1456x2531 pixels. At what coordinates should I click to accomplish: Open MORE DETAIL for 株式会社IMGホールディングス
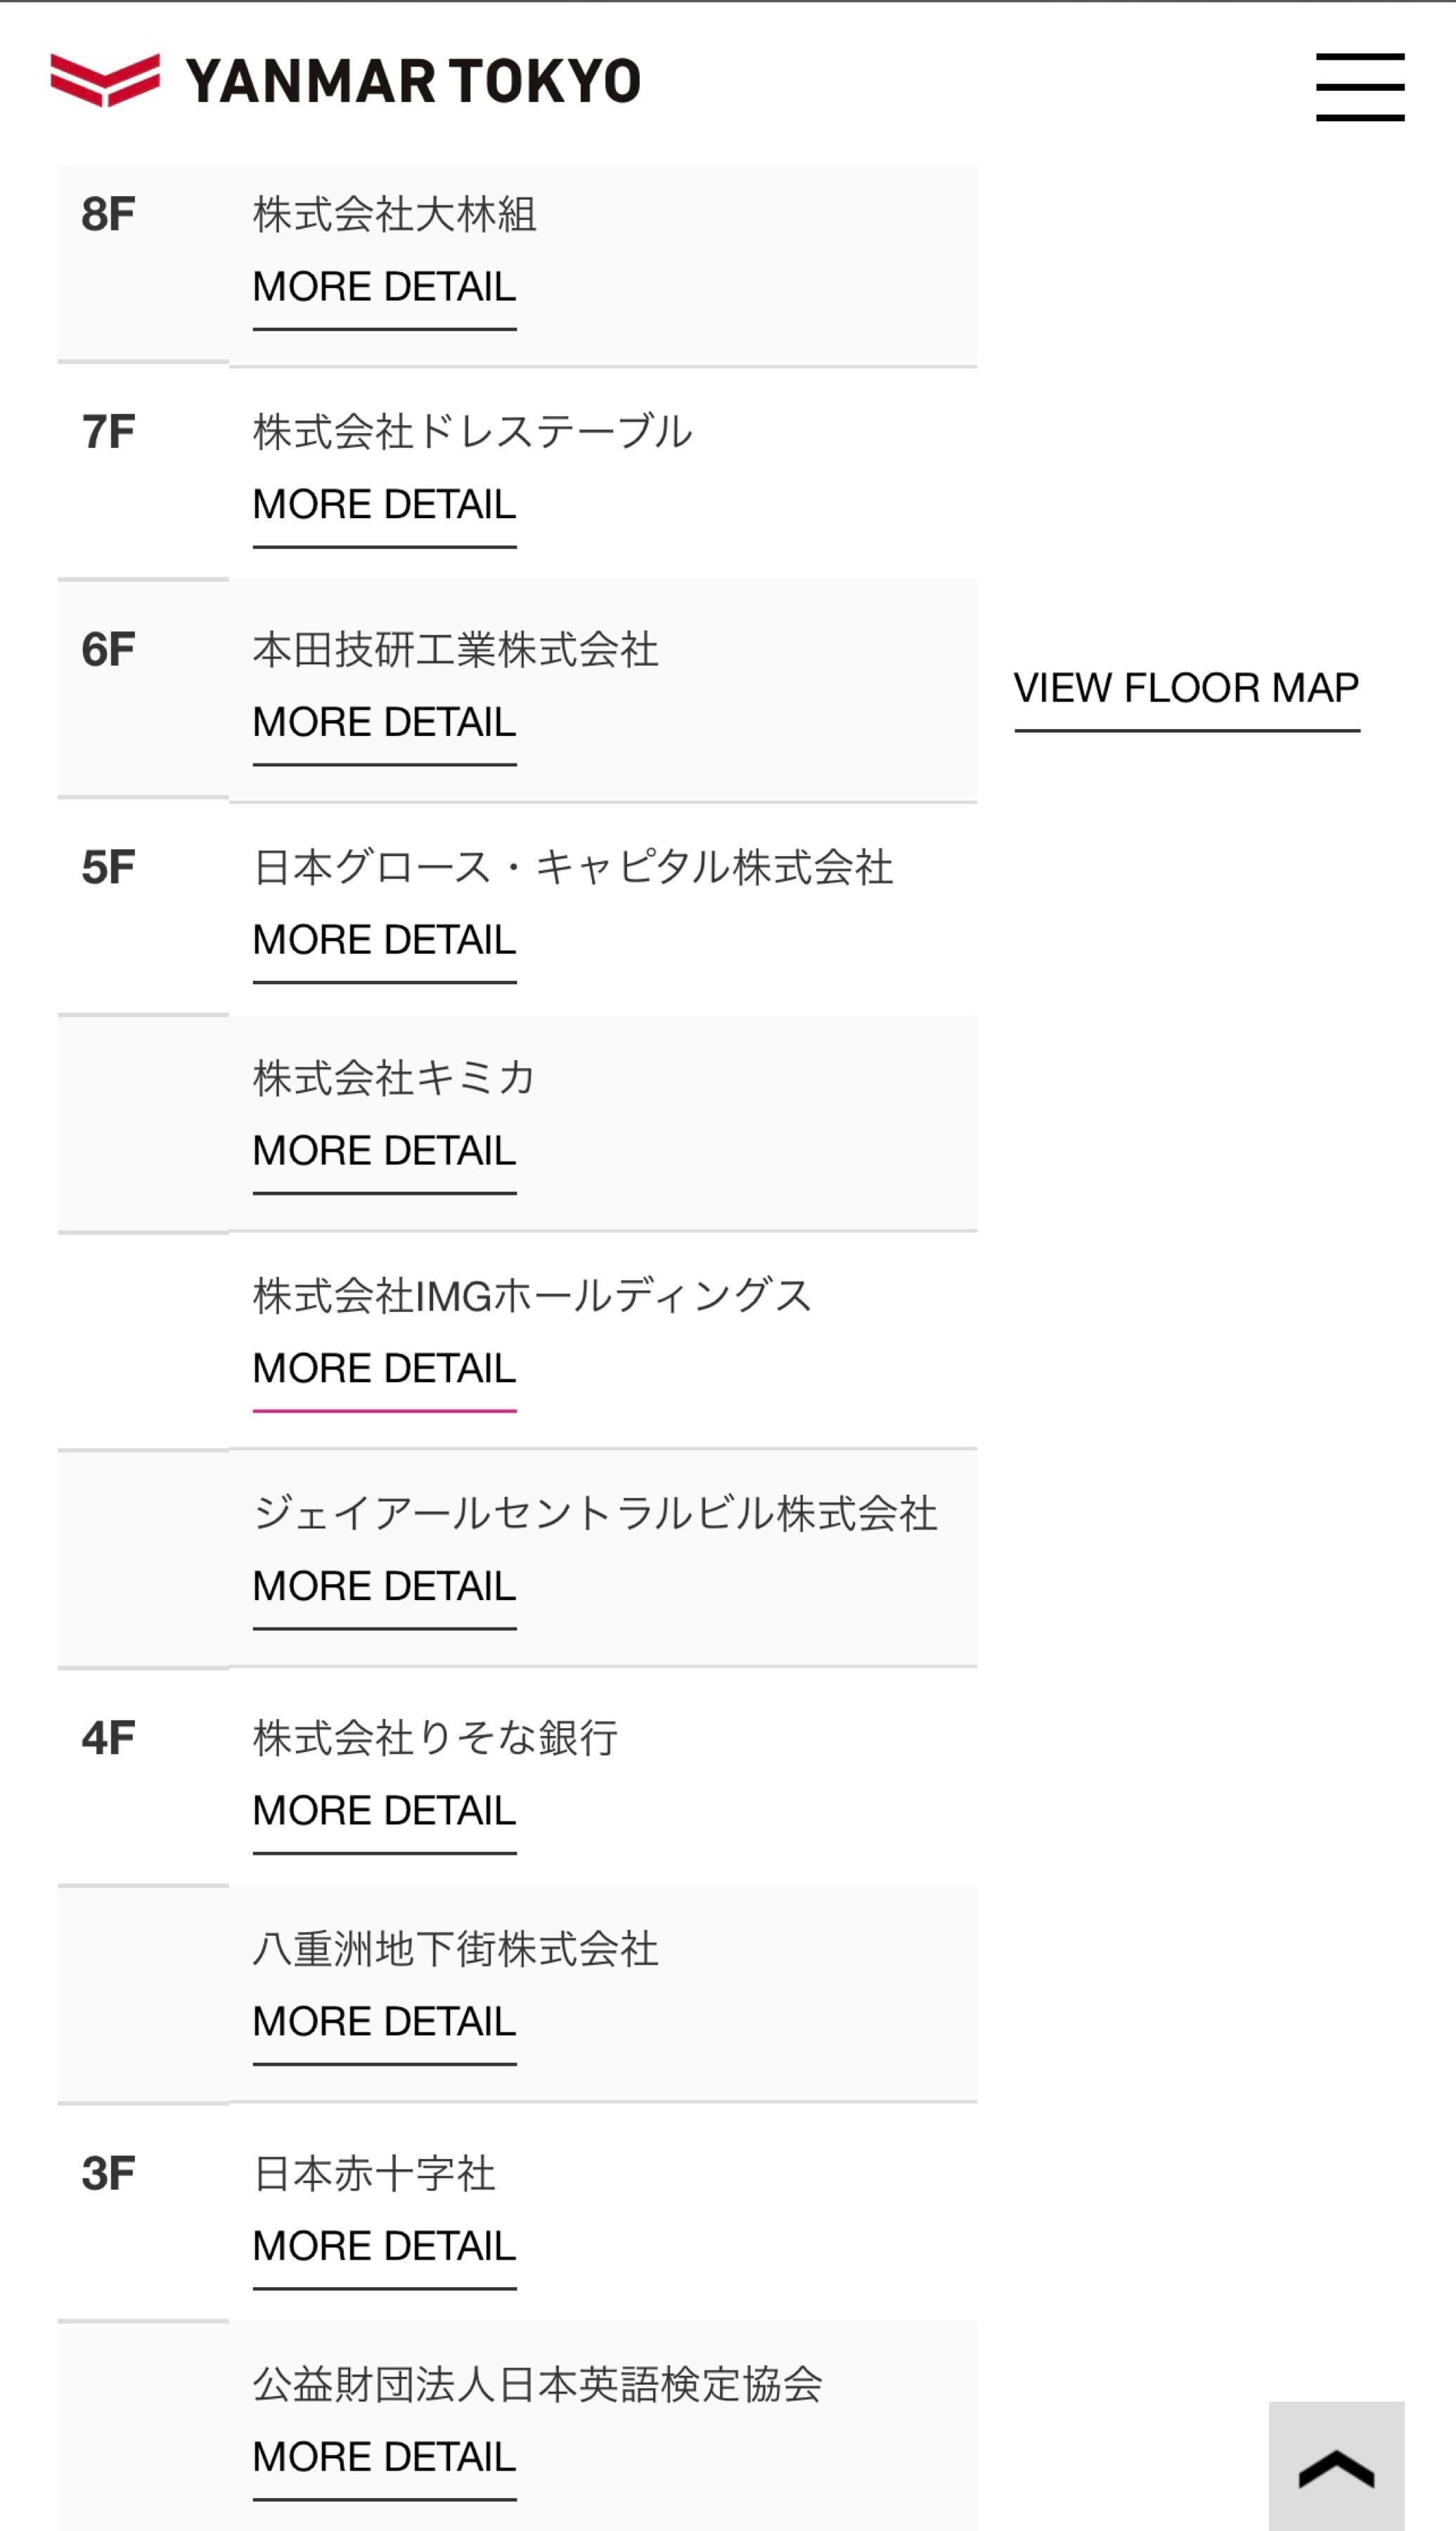tap(384, 1369)
